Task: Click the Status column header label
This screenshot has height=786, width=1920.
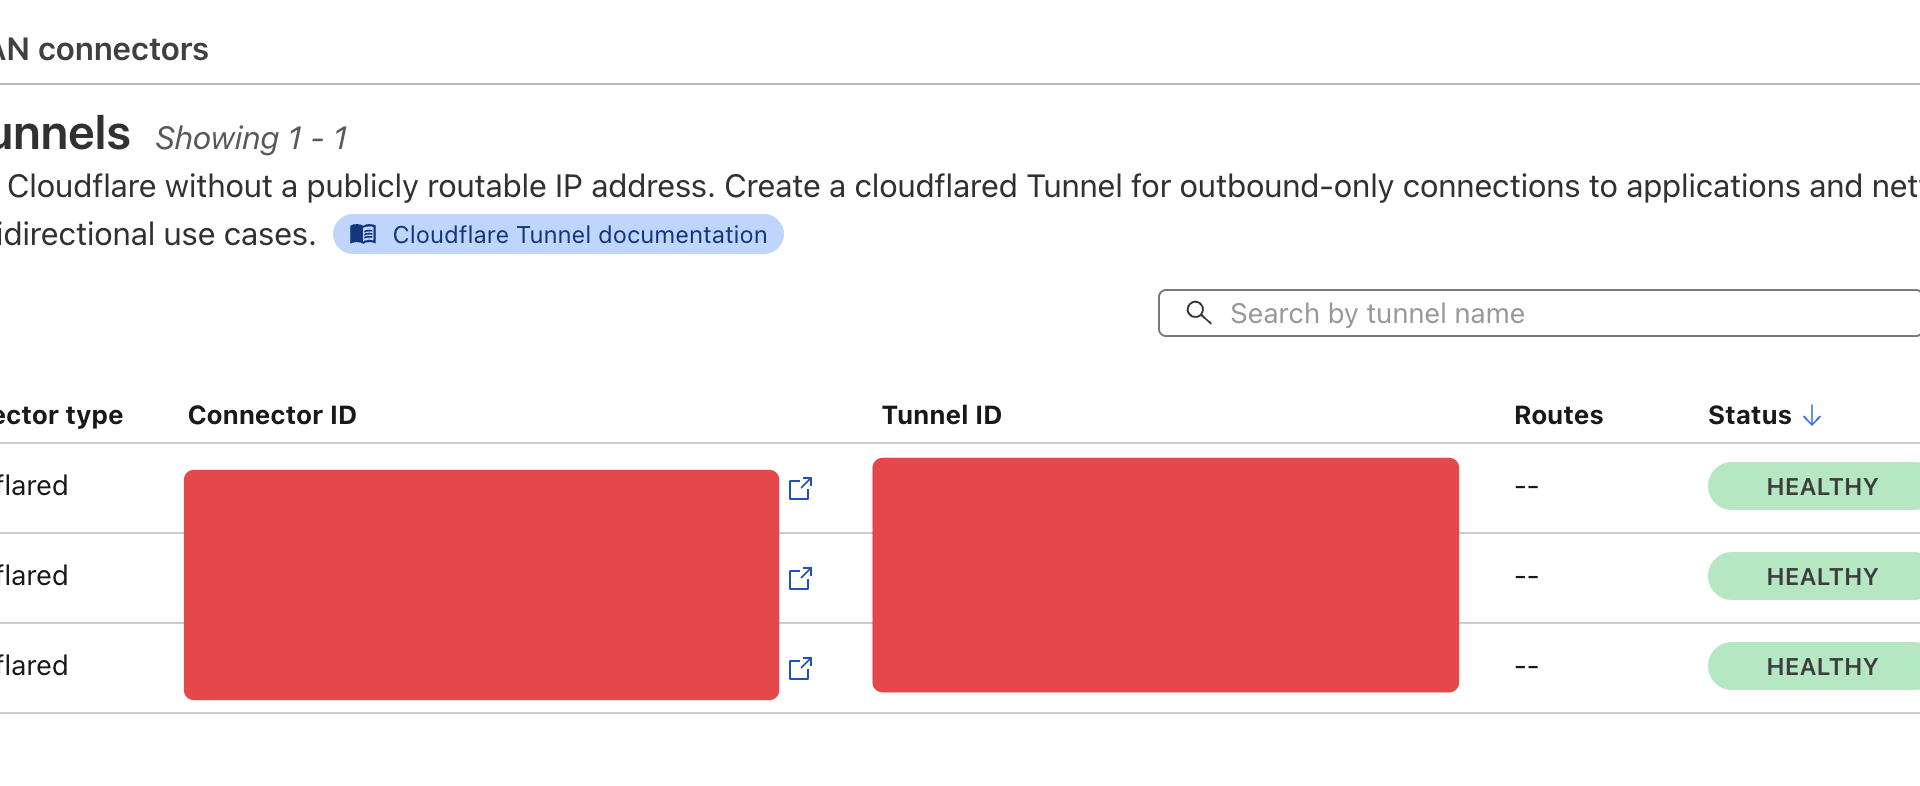Action: click(x=1749, y=414)
